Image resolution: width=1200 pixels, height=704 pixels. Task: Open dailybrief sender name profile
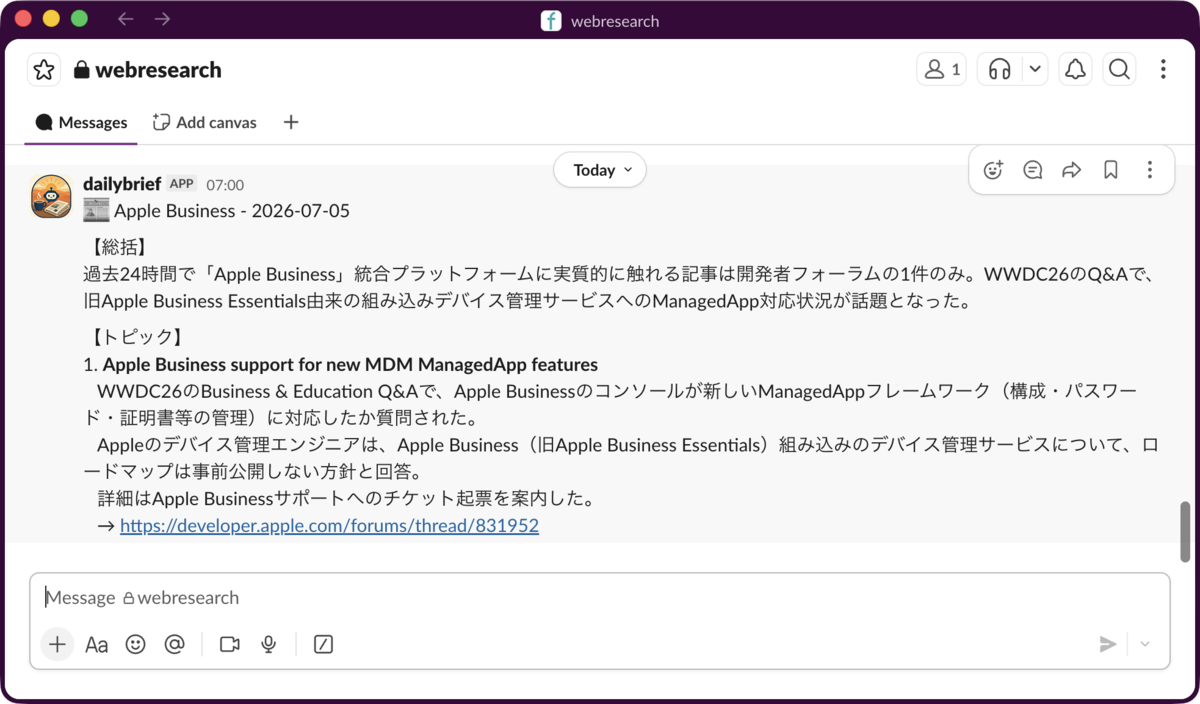(x=122, y=184)
